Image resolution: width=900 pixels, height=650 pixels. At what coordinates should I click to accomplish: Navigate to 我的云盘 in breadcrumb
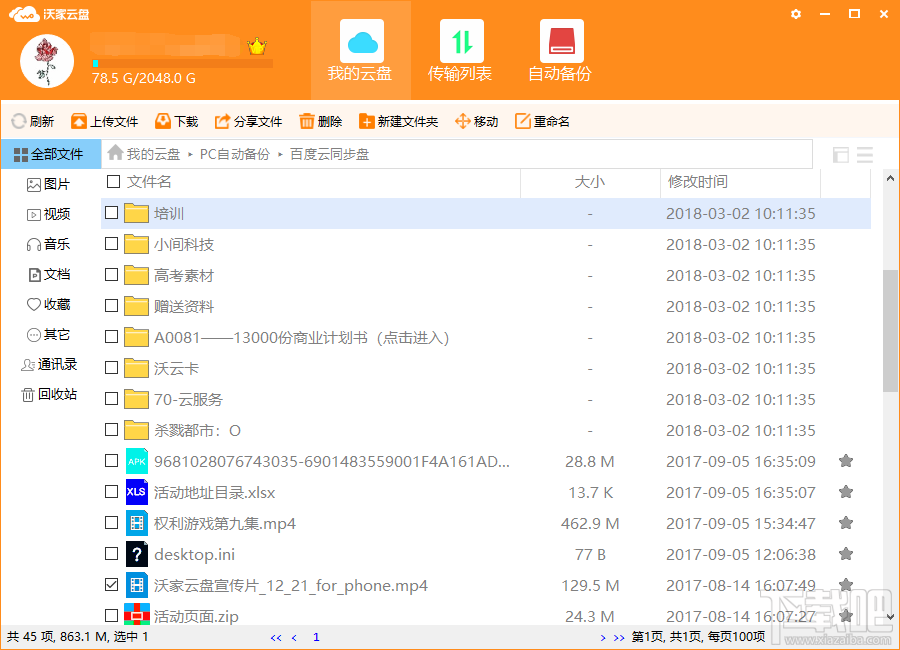tap(153, 154)
